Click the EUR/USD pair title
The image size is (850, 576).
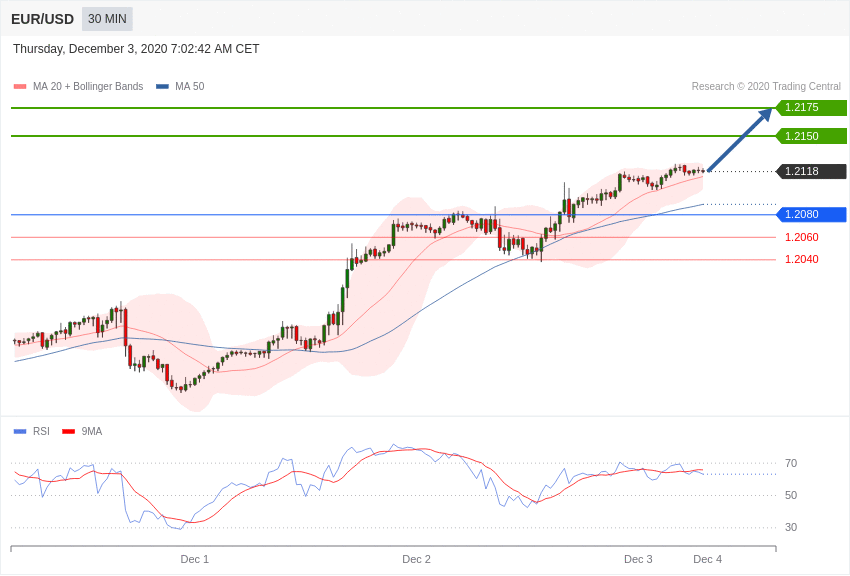click(x=42, y=19)
